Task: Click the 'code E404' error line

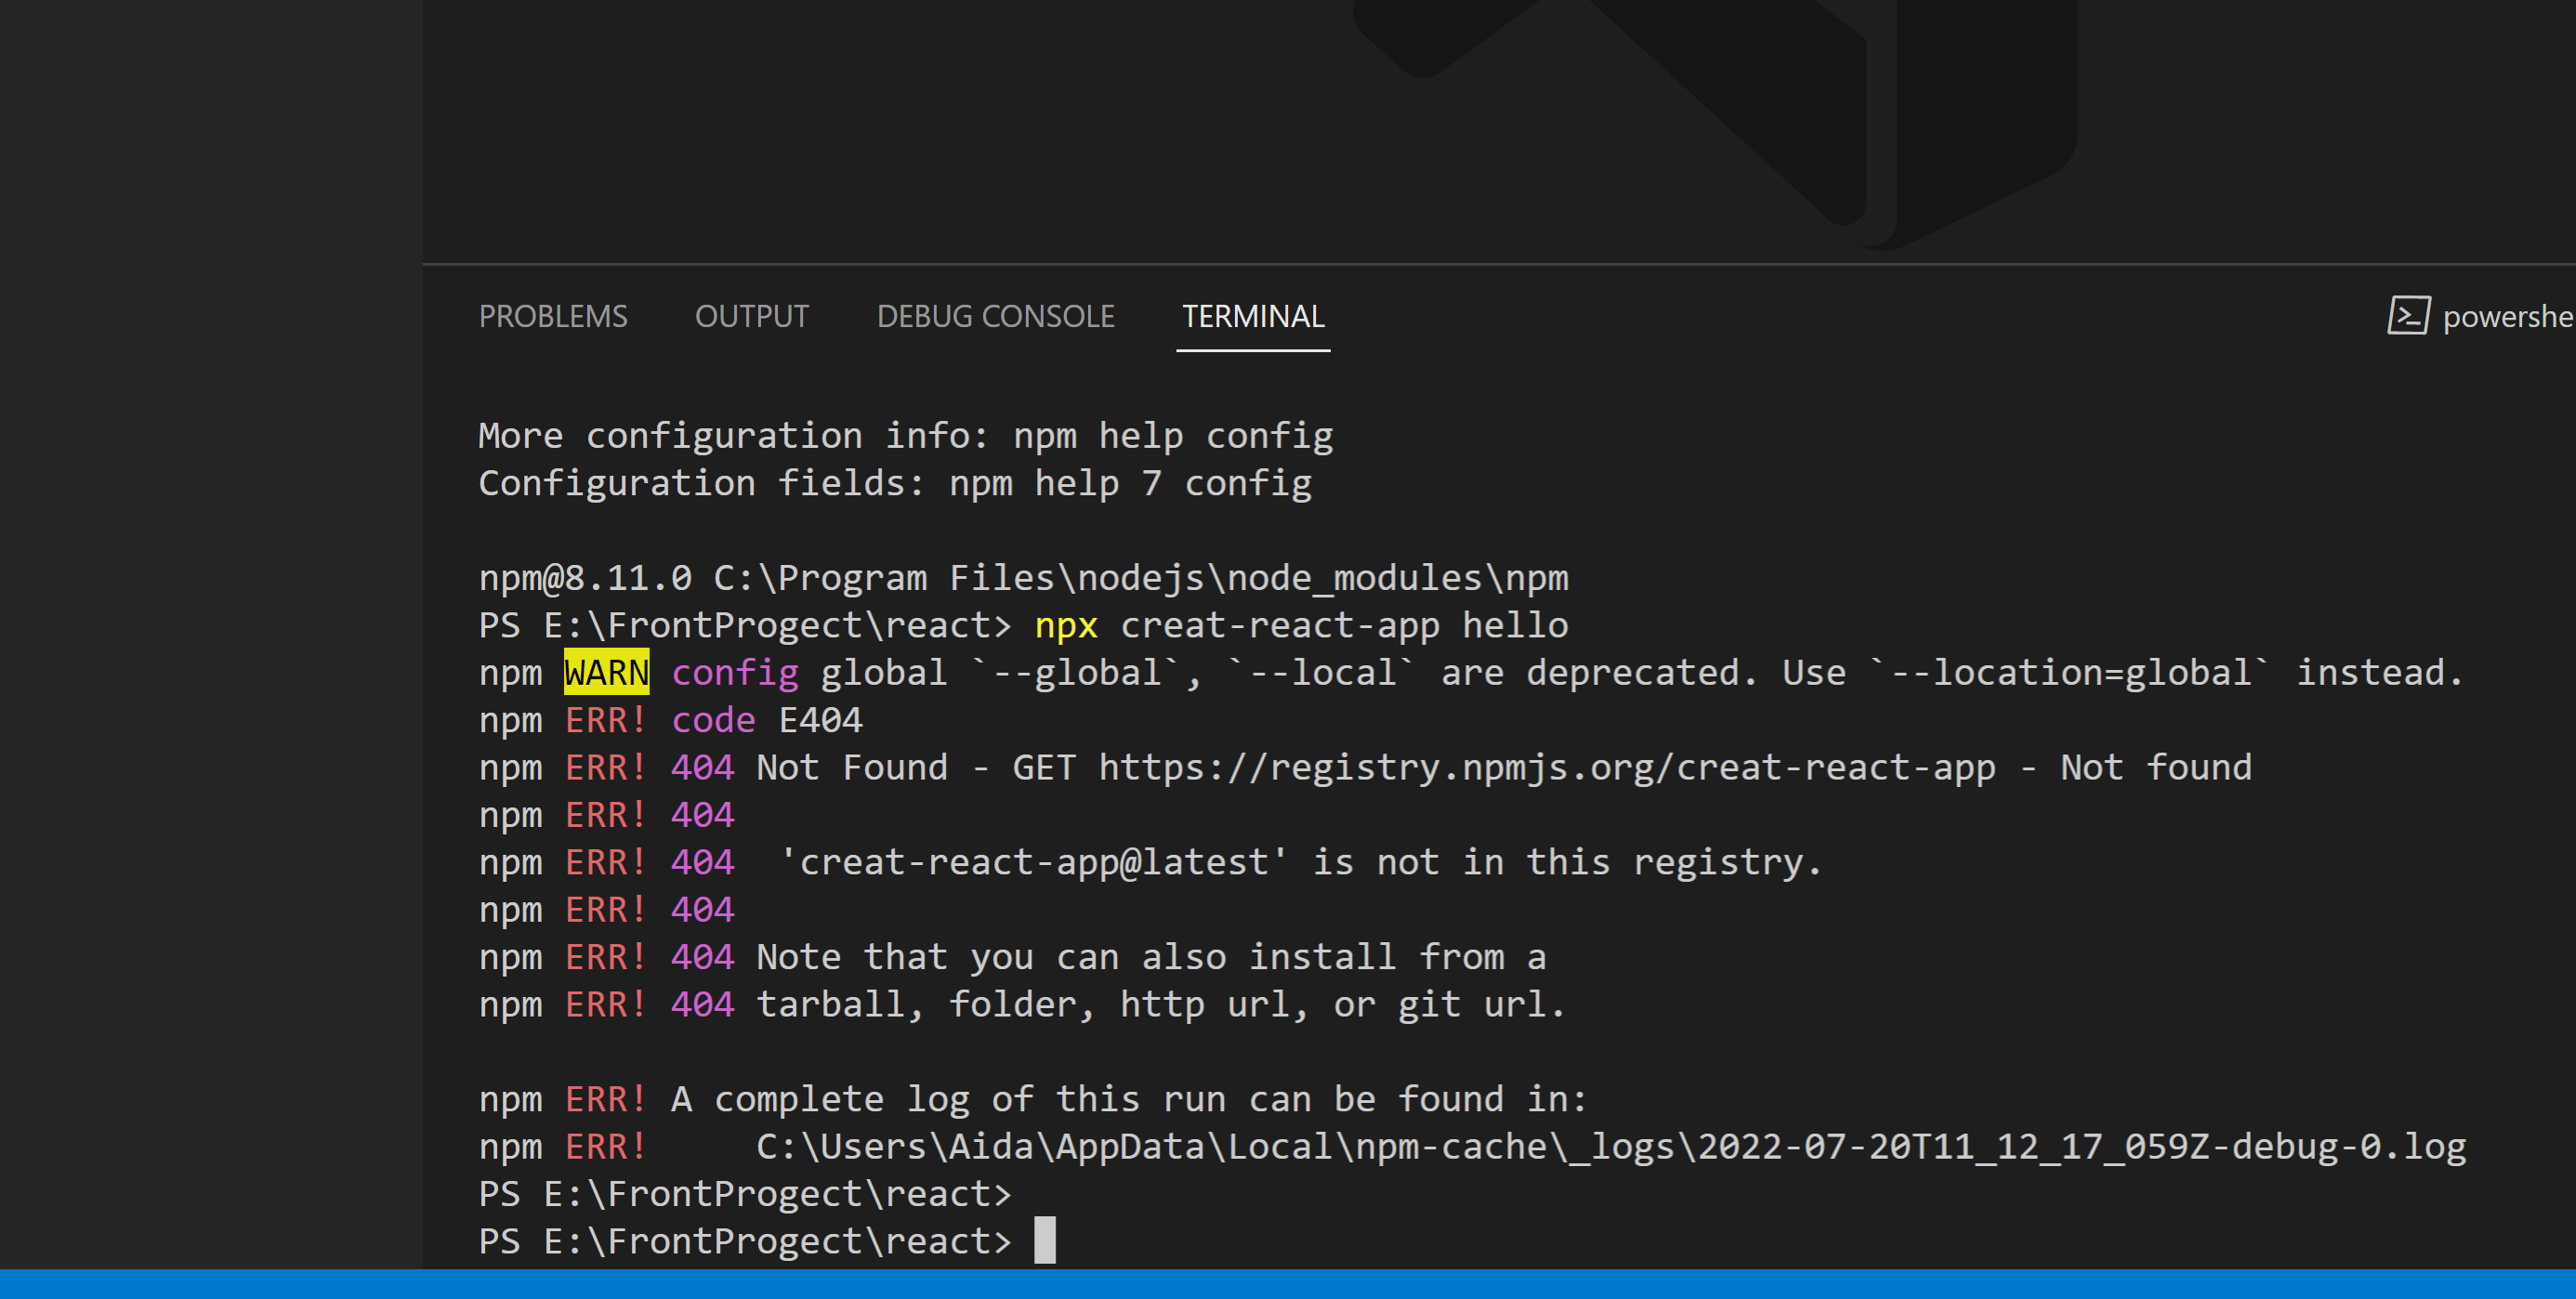Action: click(670, 720)
